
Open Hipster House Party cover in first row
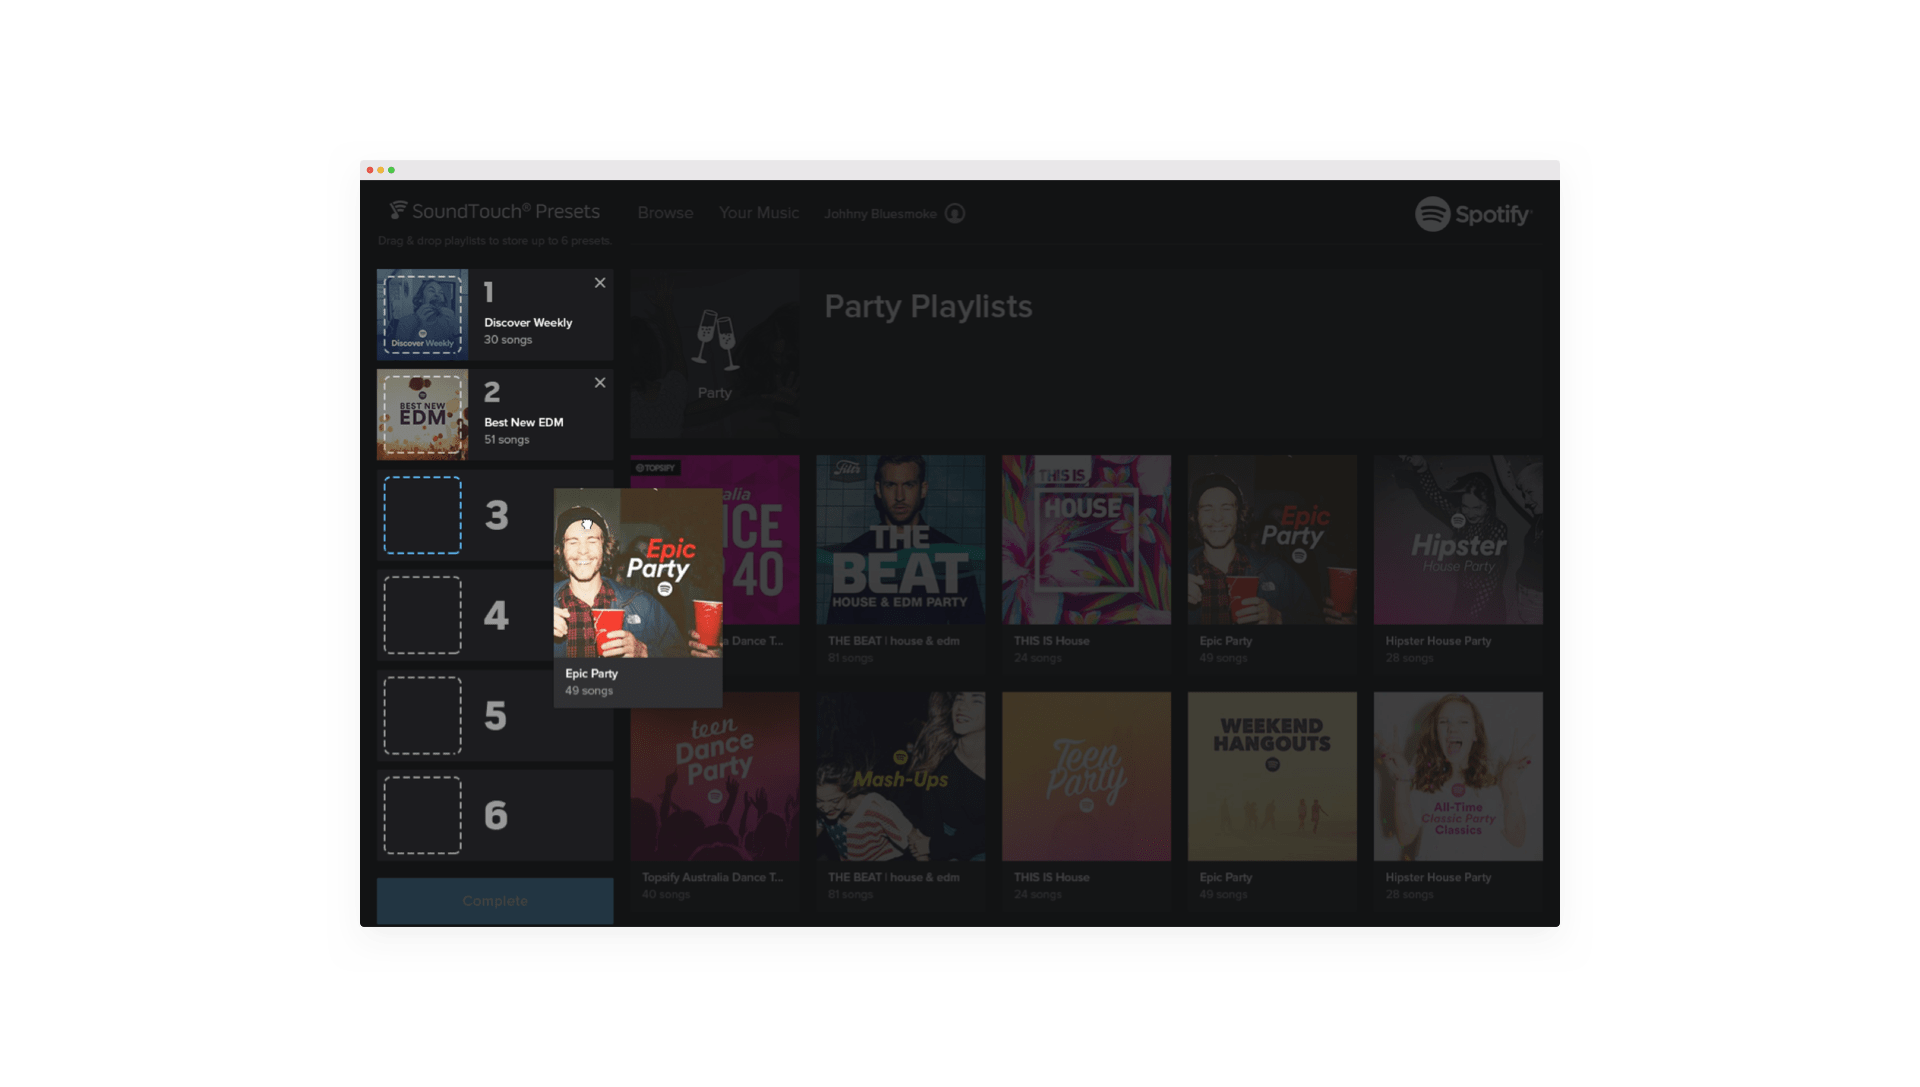1458,540
